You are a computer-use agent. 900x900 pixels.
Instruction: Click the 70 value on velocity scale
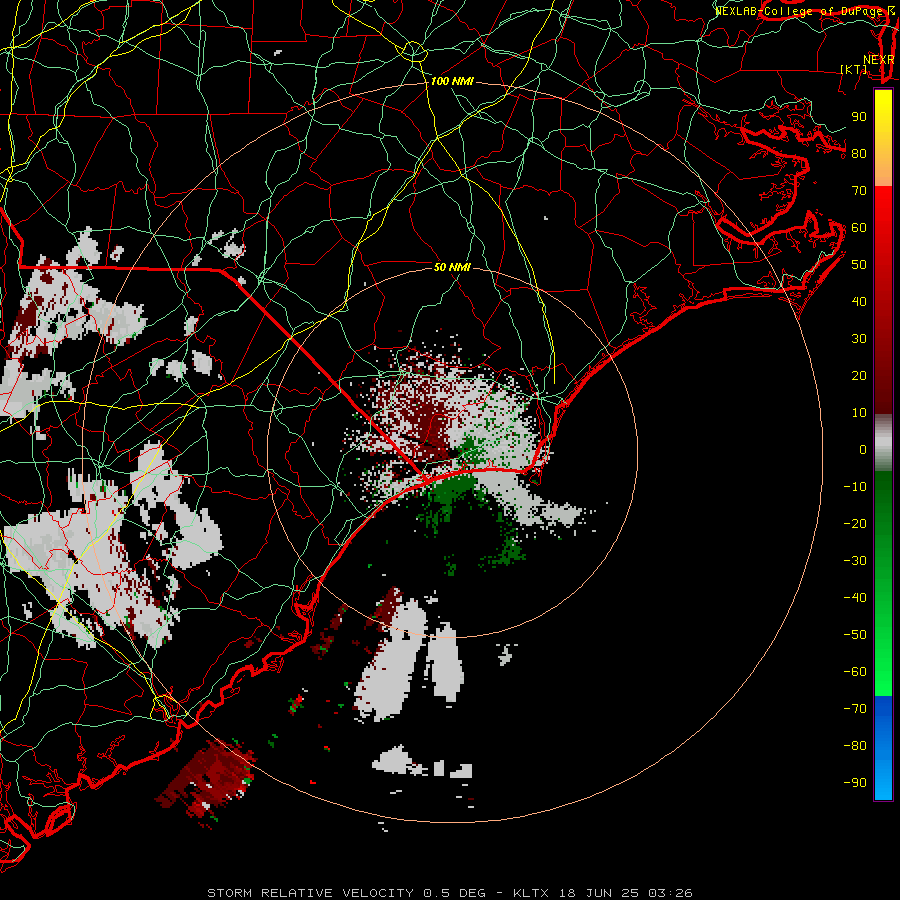(x=859, y=191)
